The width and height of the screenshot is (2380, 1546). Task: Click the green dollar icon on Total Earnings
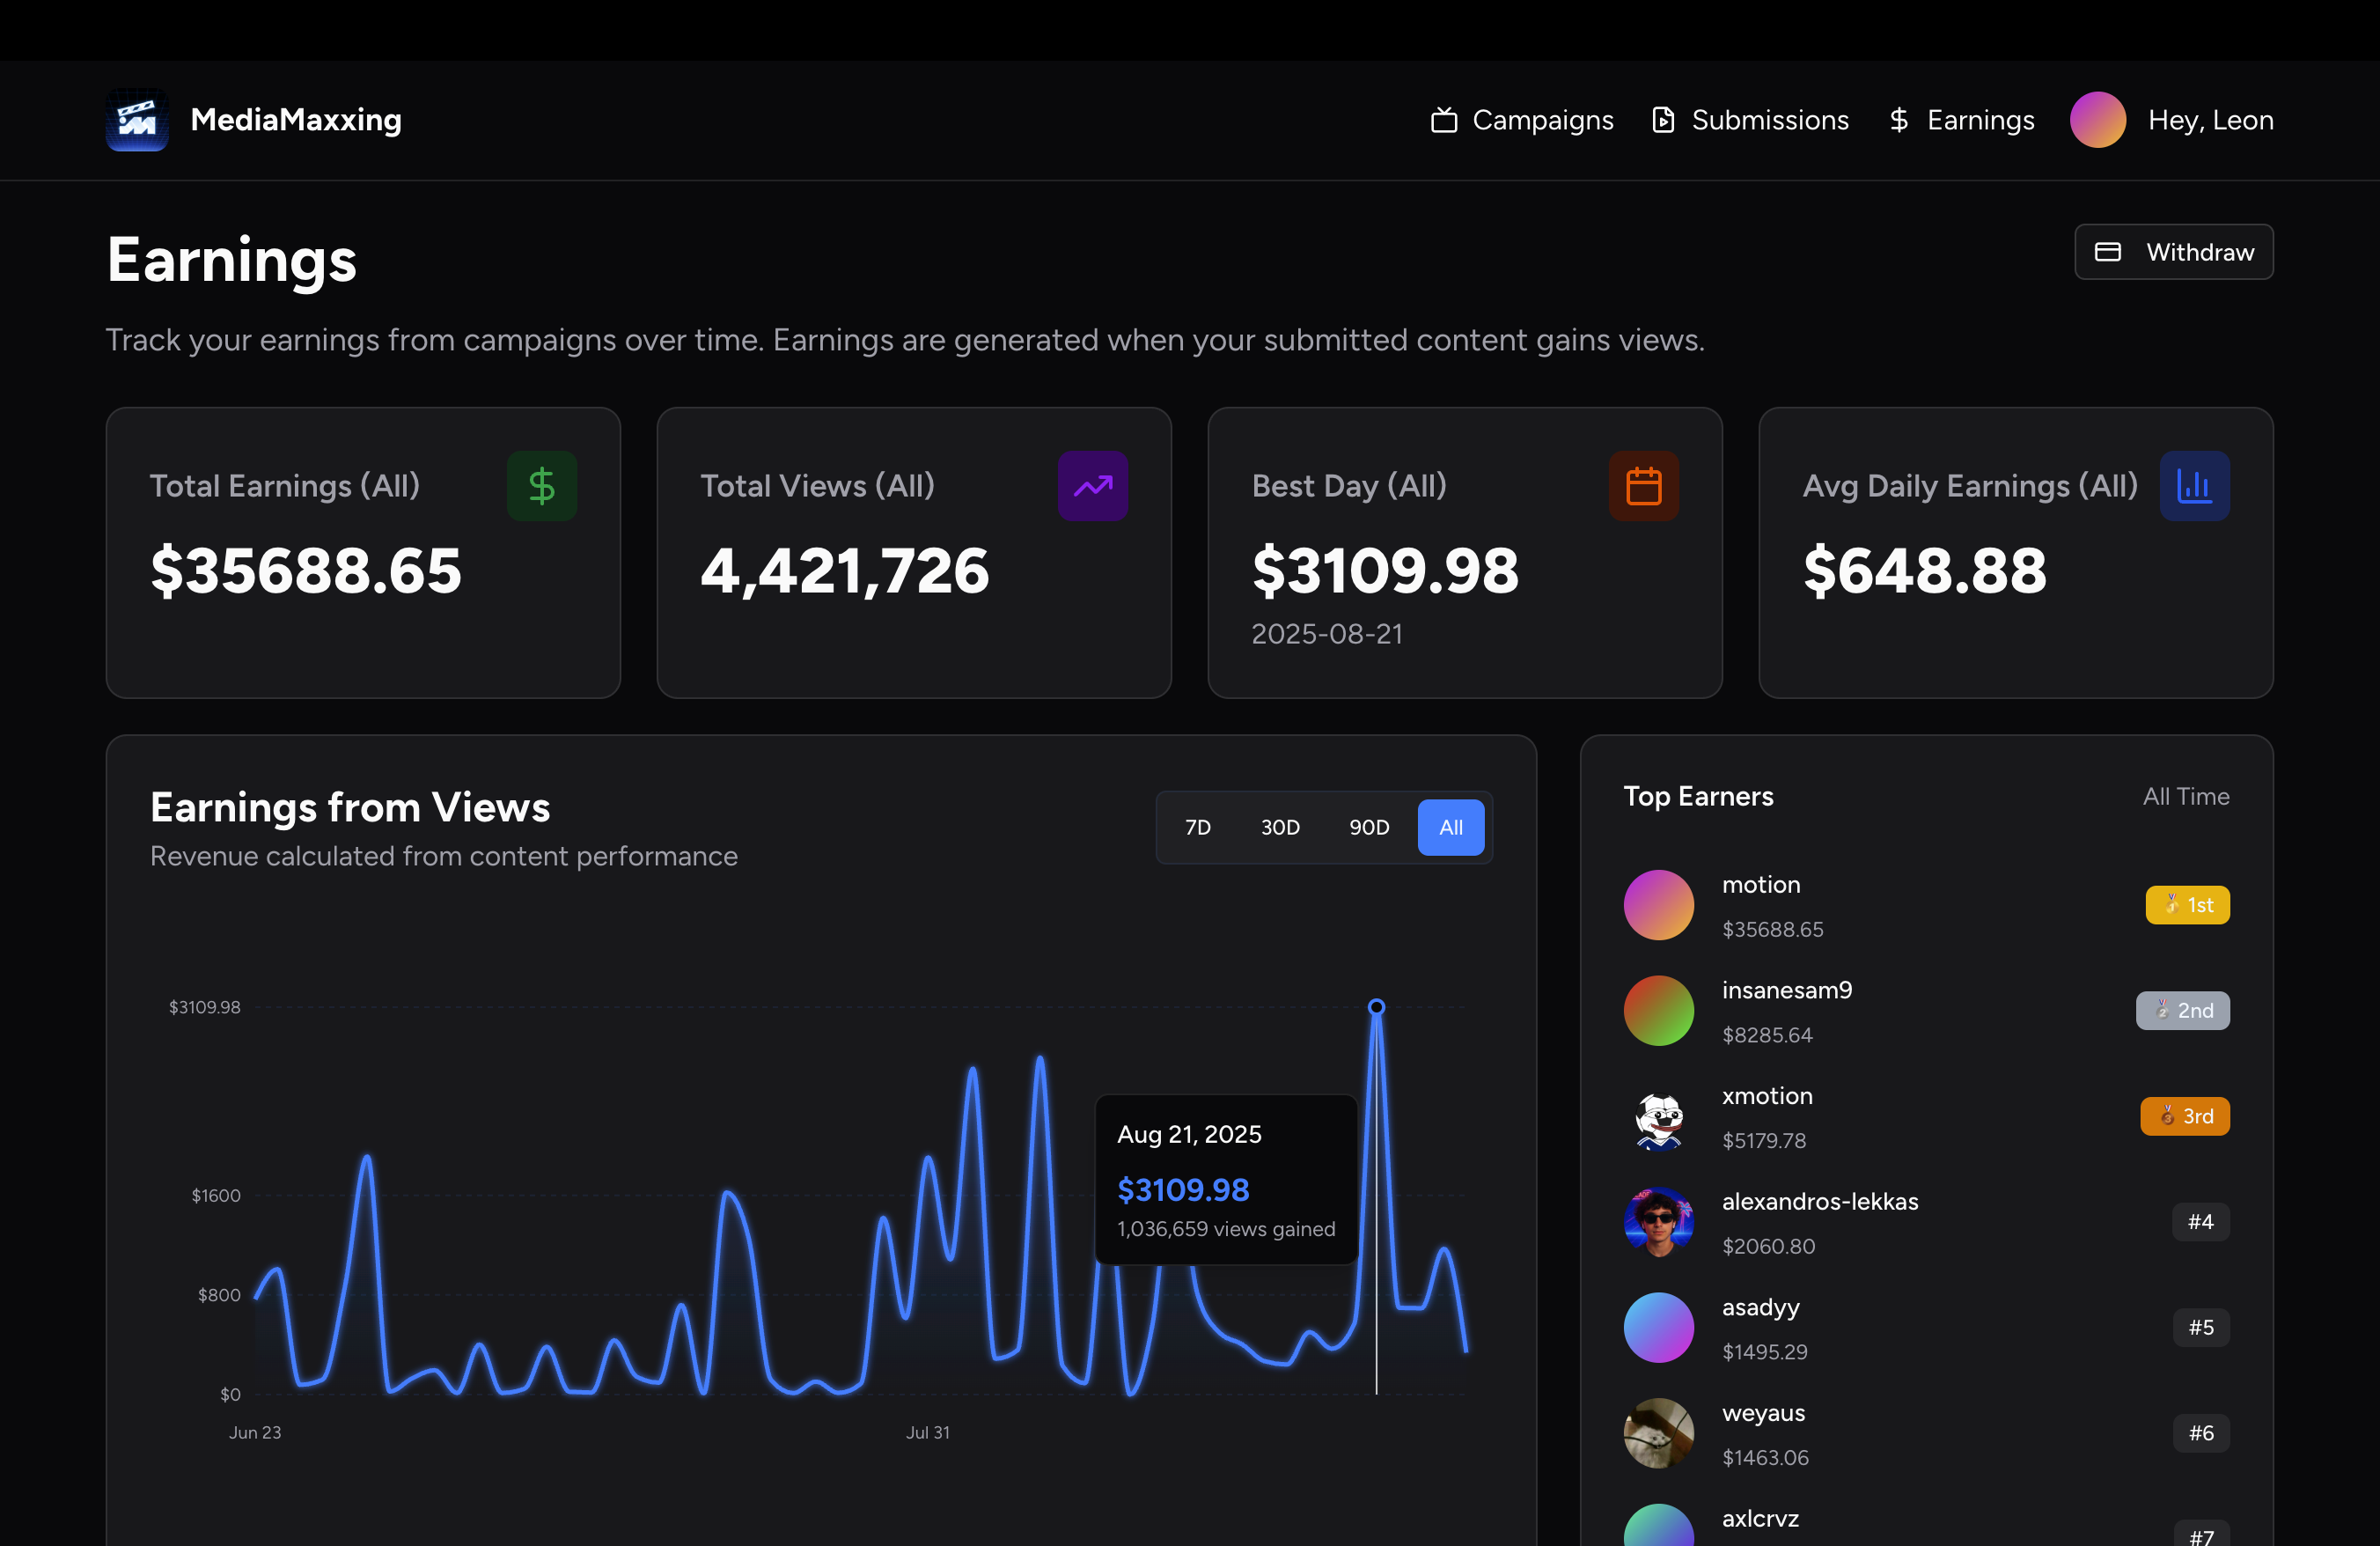pos(541,486)
